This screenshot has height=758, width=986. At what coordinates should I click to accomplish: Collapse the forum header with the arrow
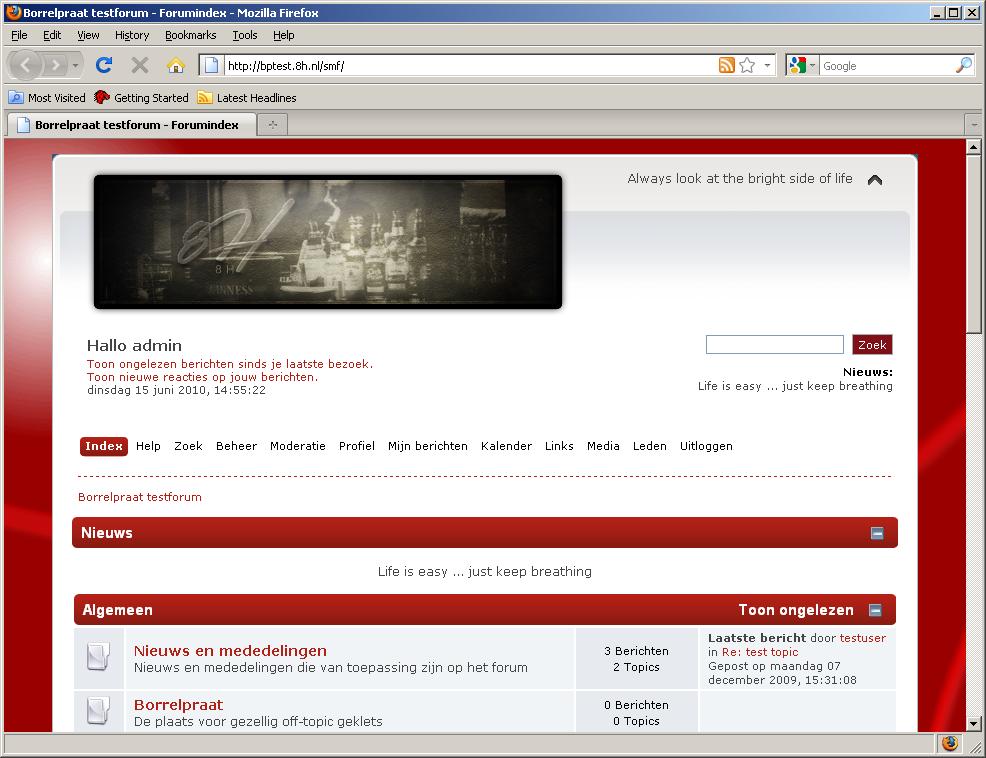pos(875,180)
